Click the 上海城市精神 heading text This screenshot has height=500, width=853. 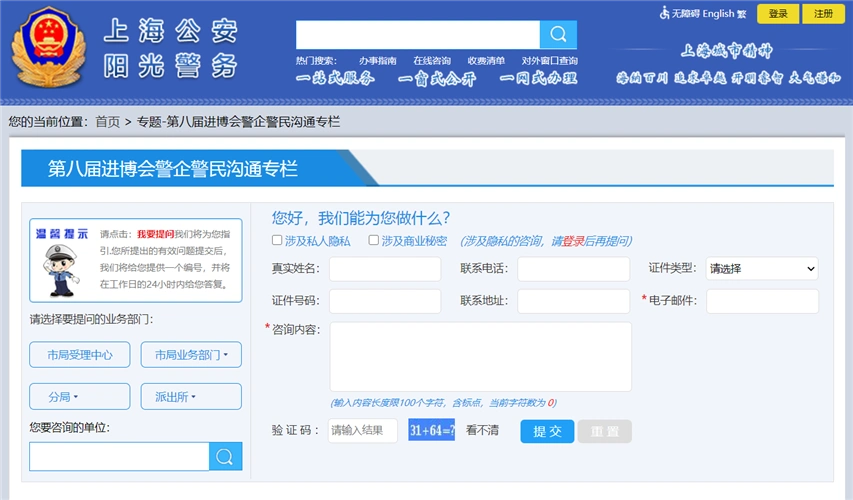point(726,51)
